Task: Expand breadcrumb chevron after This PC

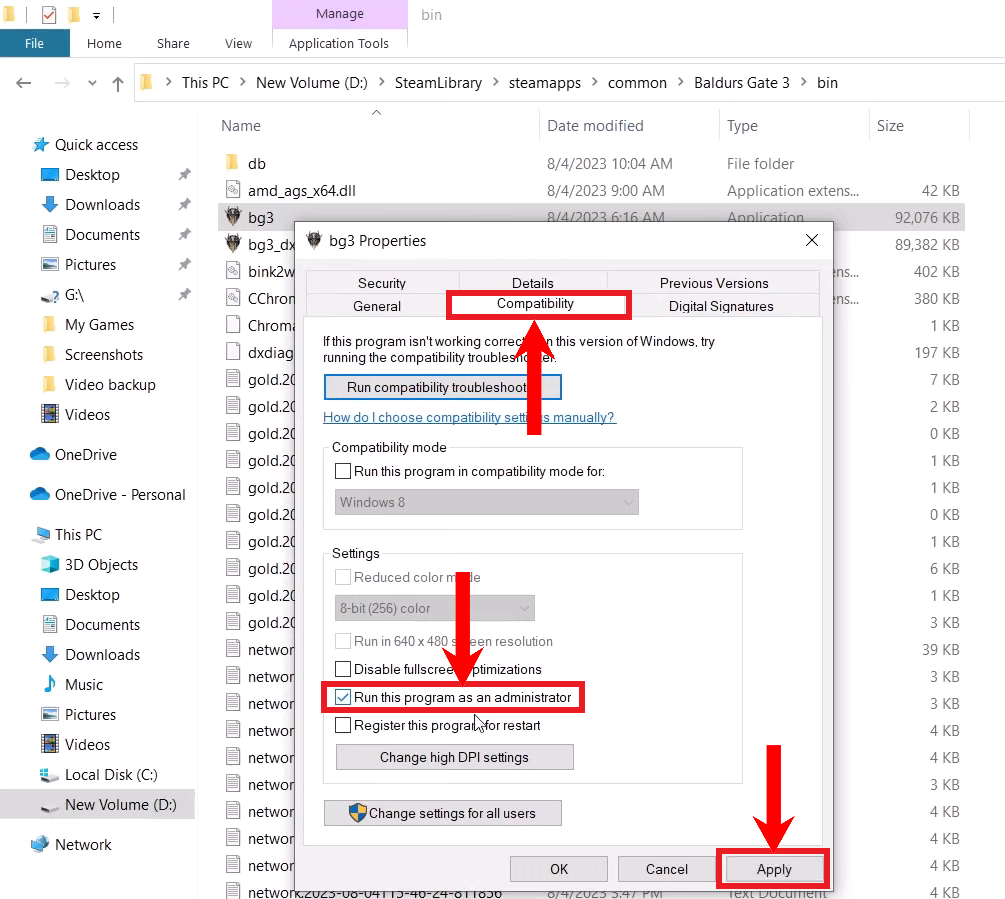Action: 242,83
